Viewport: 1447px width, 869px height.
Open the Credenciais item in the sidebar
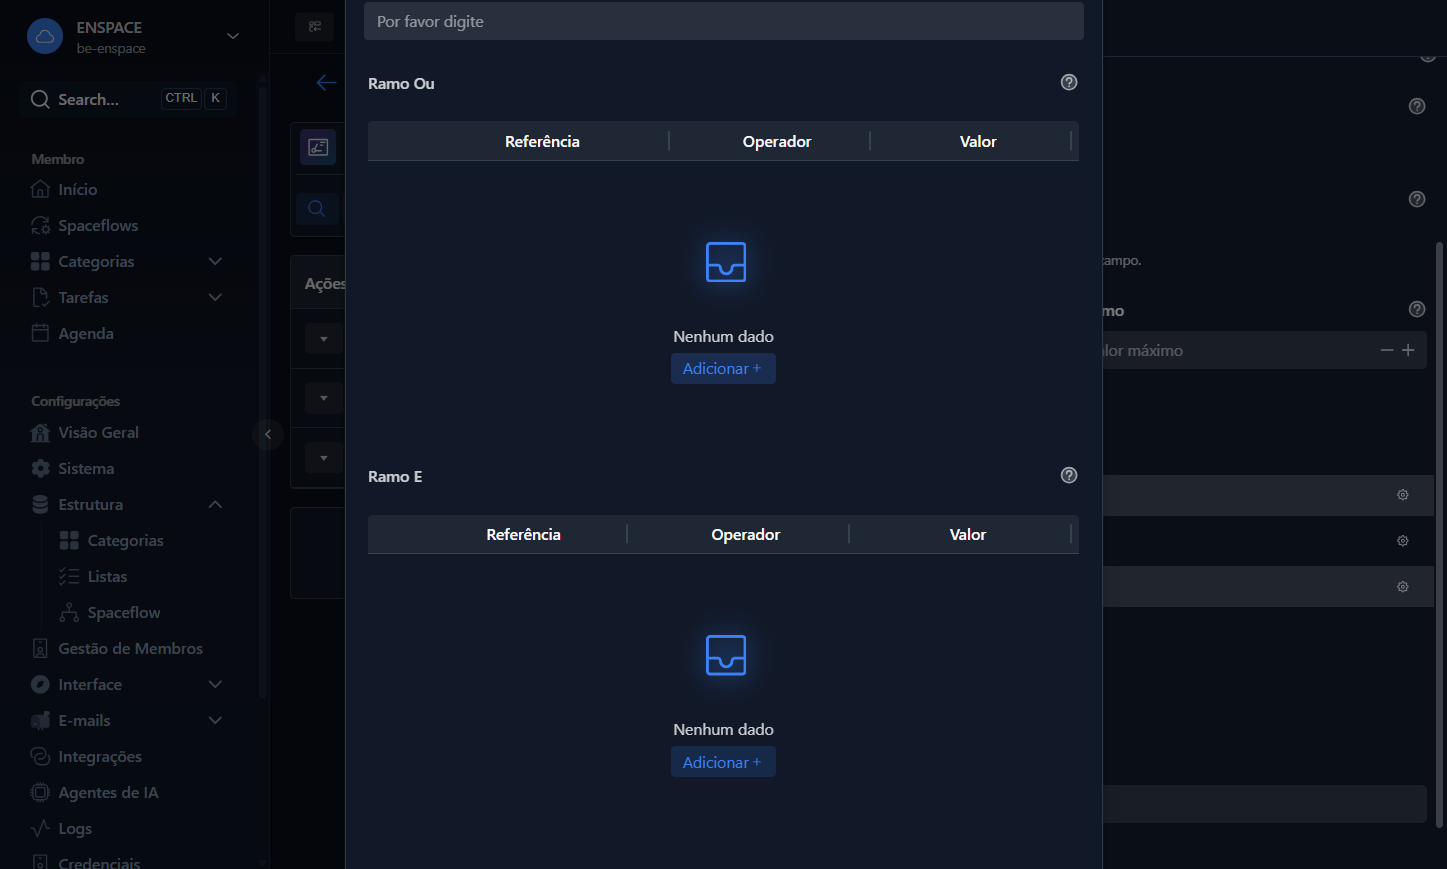[99, 862]
